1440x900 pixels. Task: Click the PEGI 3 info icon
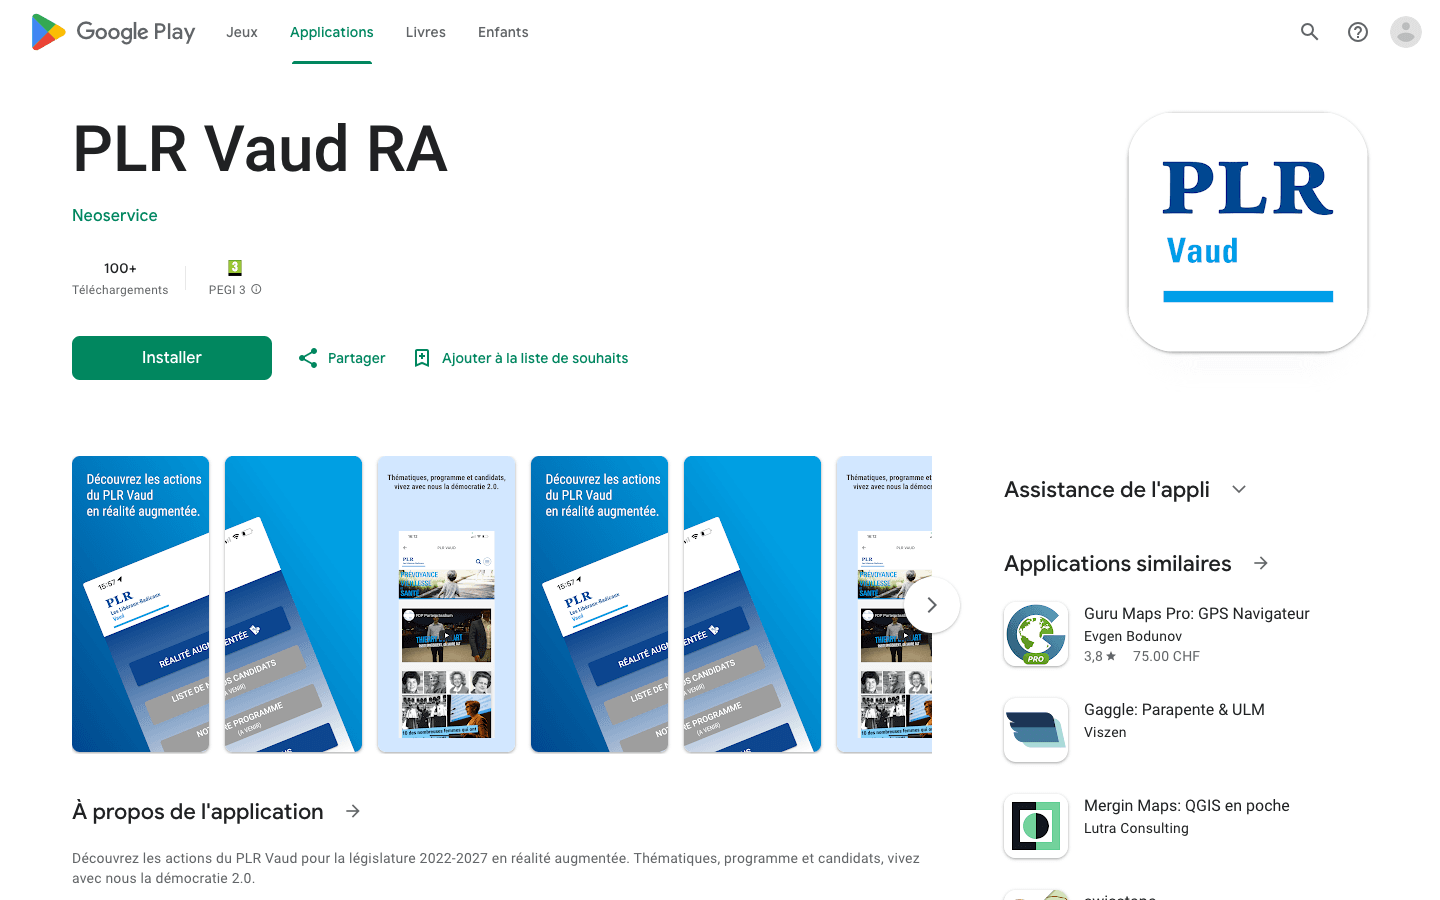pos(255,289)
